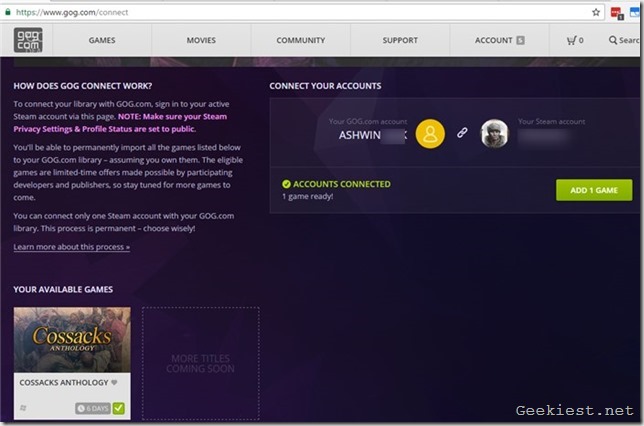Open the Games menu
Image resolution: width=644 pixels, height=426 pixels.
click(x=102, y=41)
